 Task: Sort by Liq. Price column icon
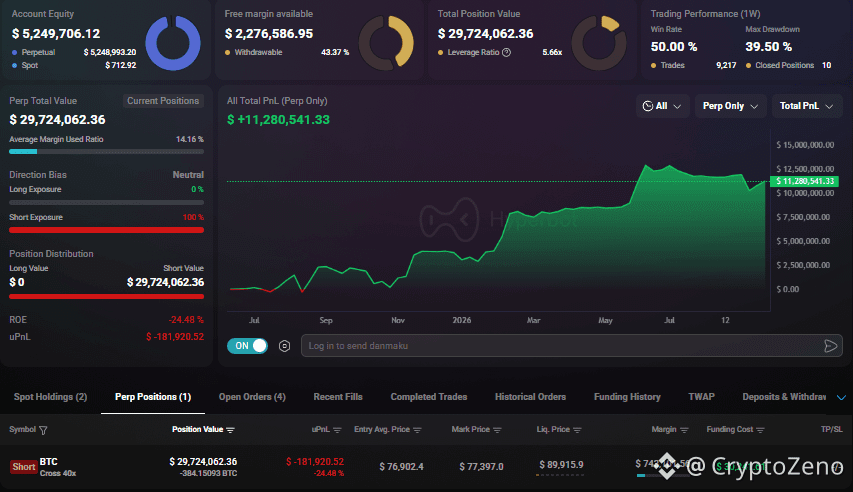point(577,430)
